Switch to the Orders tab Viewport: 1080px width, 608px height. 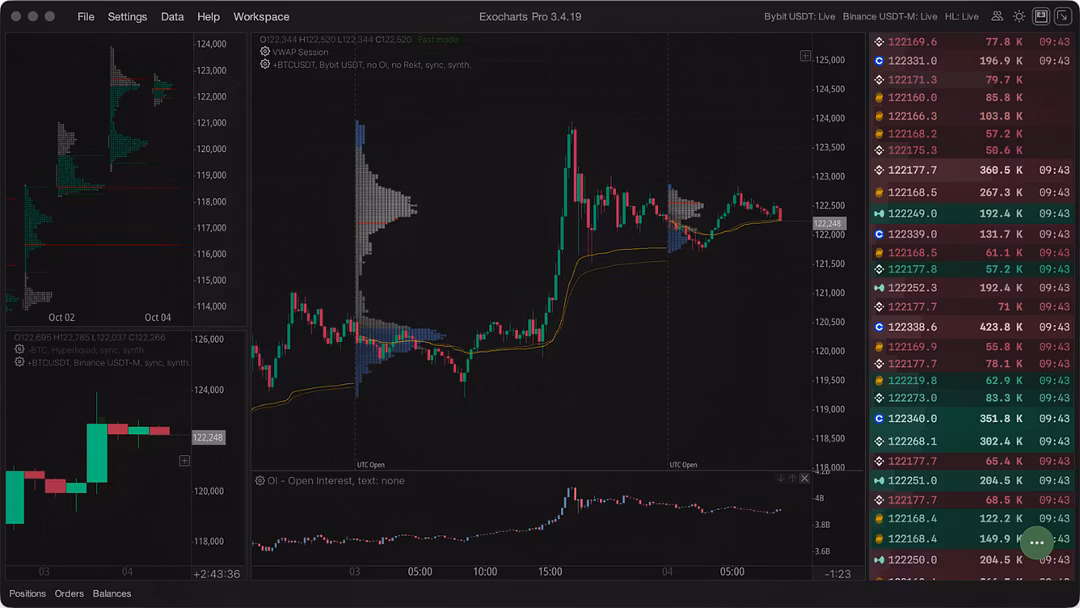[68, 593]
